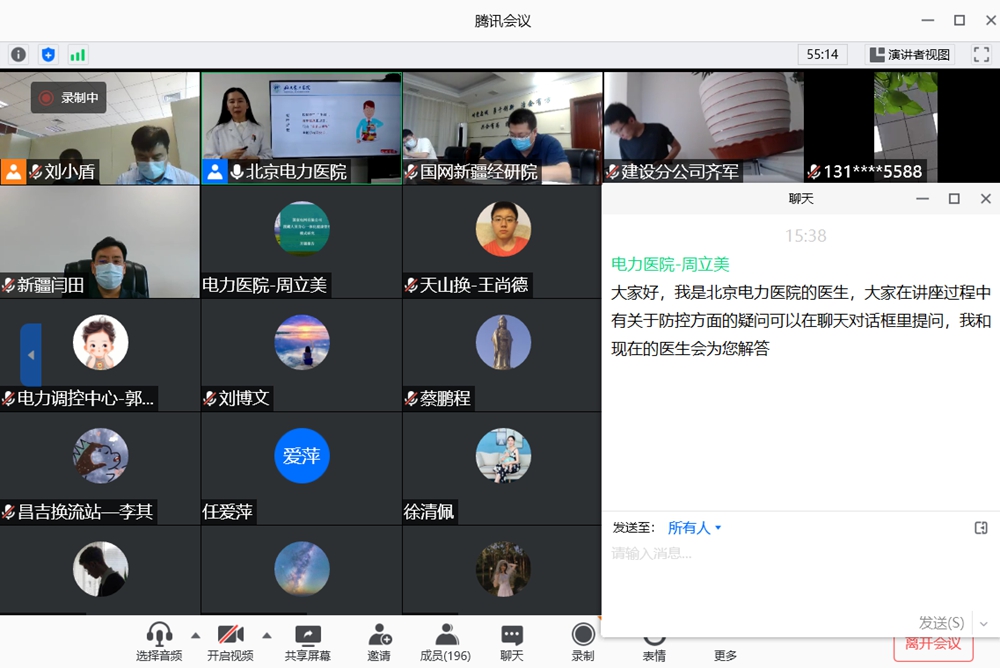Expand side panel with blue left-arrow tab
Screen dimensions: 1000x668
click(31, 355)
